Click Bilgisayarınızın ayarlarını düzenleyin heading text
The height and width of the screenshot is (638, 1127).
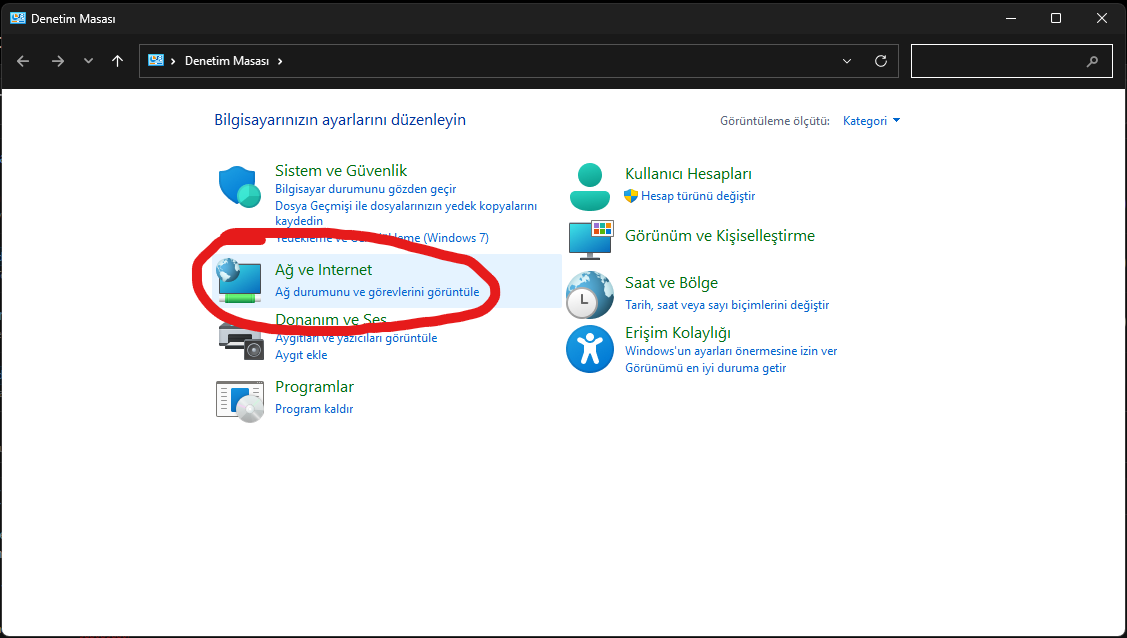click(x=340, y=120)
